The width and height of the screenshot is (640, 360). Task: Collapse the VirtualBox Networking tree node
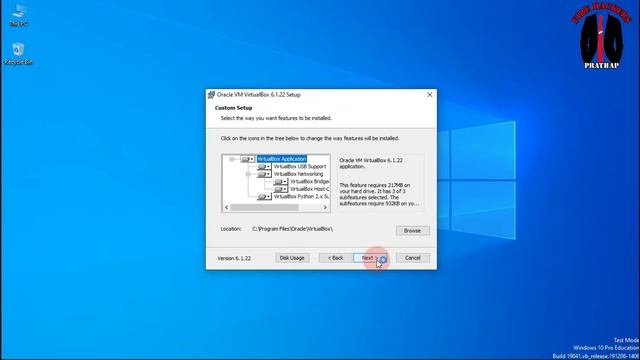point(248,174)
